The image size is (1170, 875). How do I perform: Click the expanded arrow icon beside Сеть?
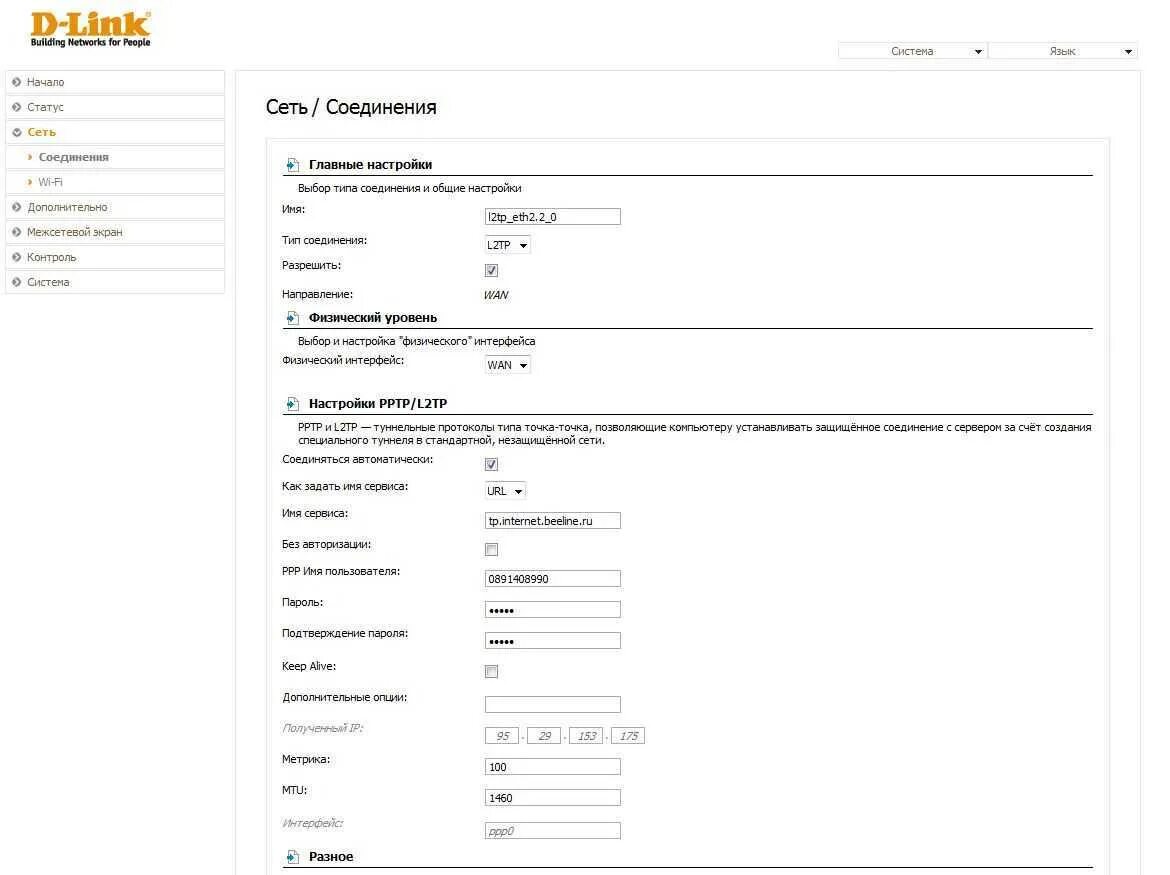16,132
